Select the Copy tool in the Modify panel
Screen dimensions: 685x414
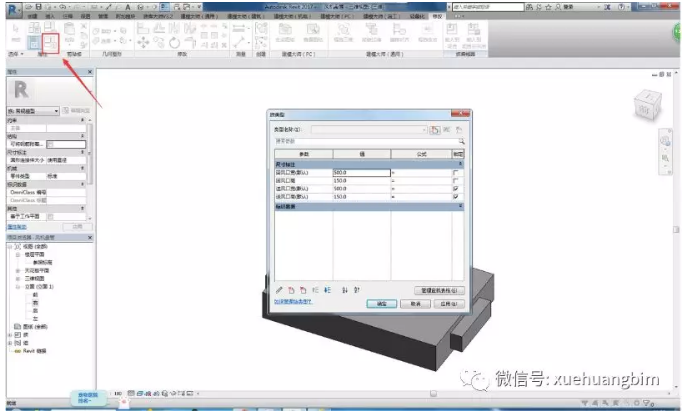coord(159,42)
